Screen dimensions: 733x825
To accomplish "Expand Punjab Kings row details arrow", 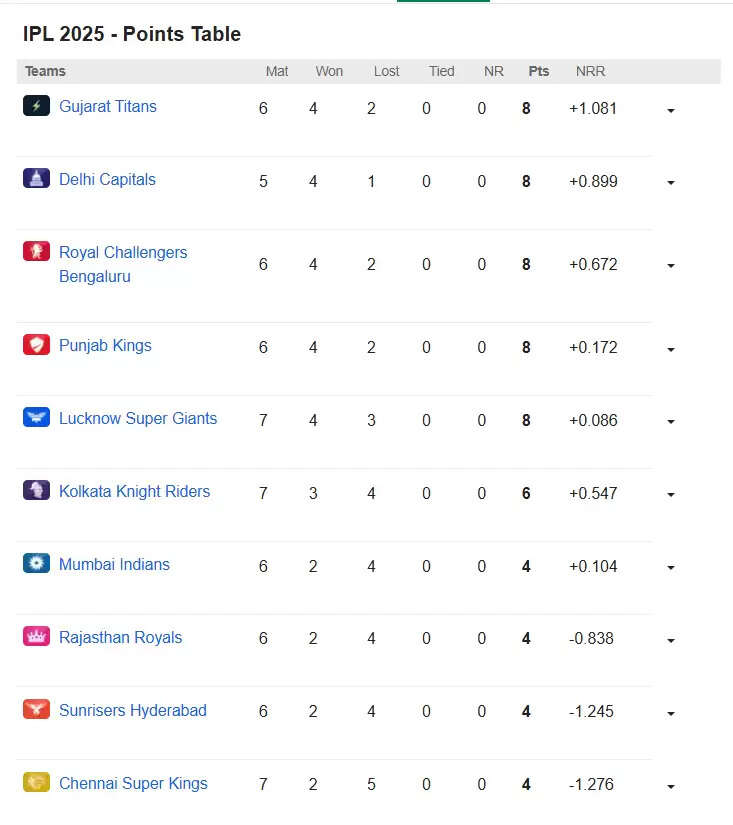I will [671, 350].
